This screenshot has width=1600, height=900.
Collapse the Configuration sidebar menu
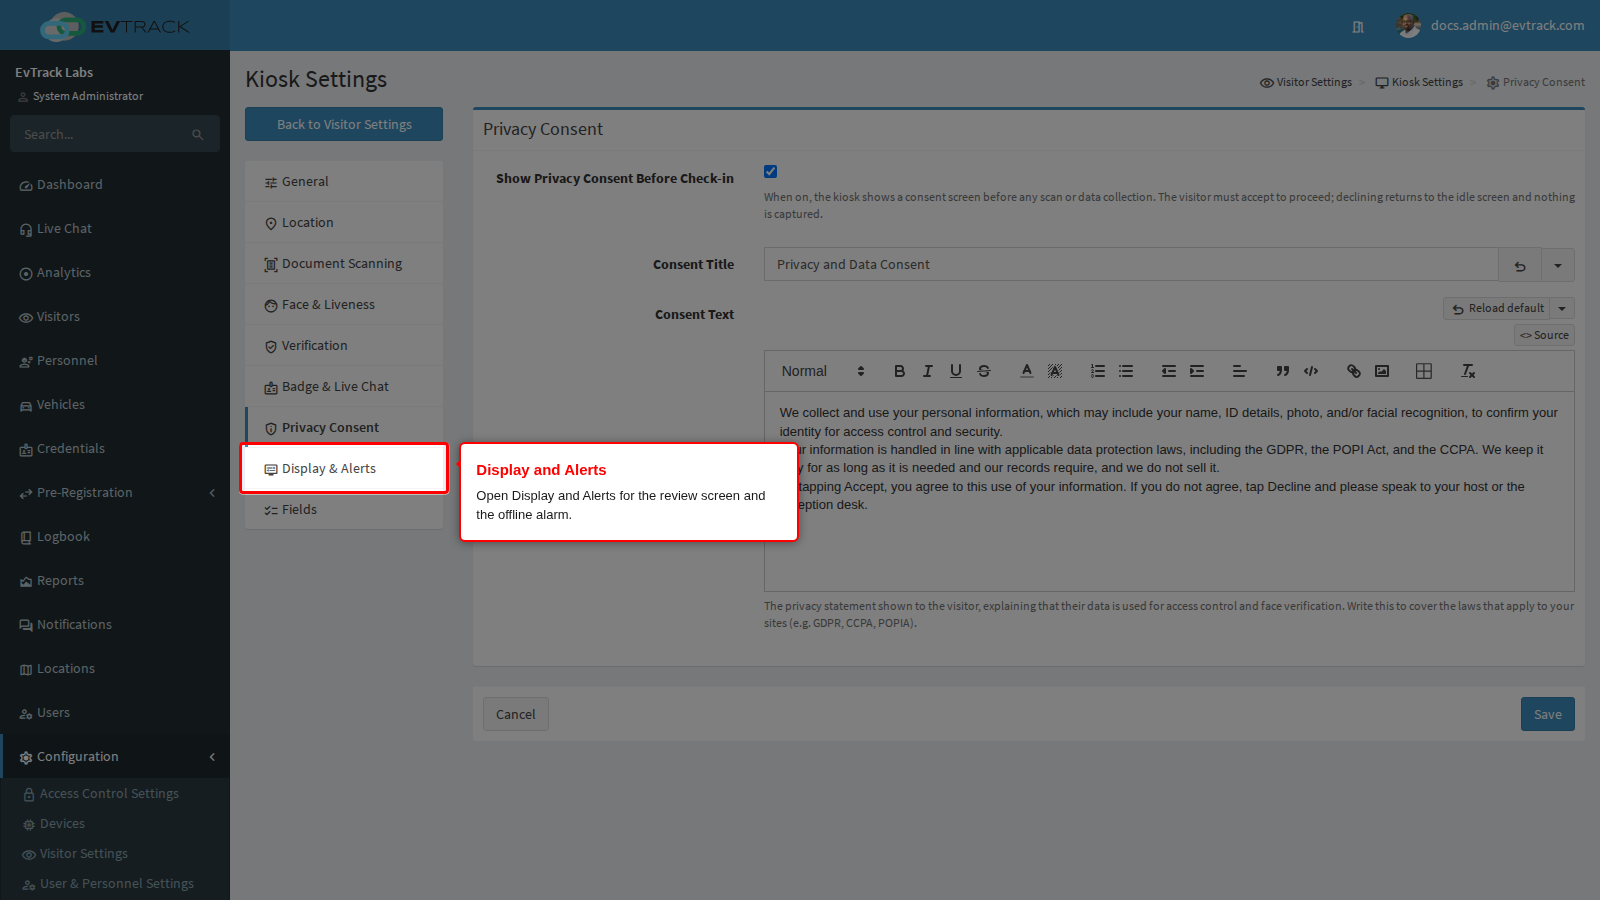[116, 757]
